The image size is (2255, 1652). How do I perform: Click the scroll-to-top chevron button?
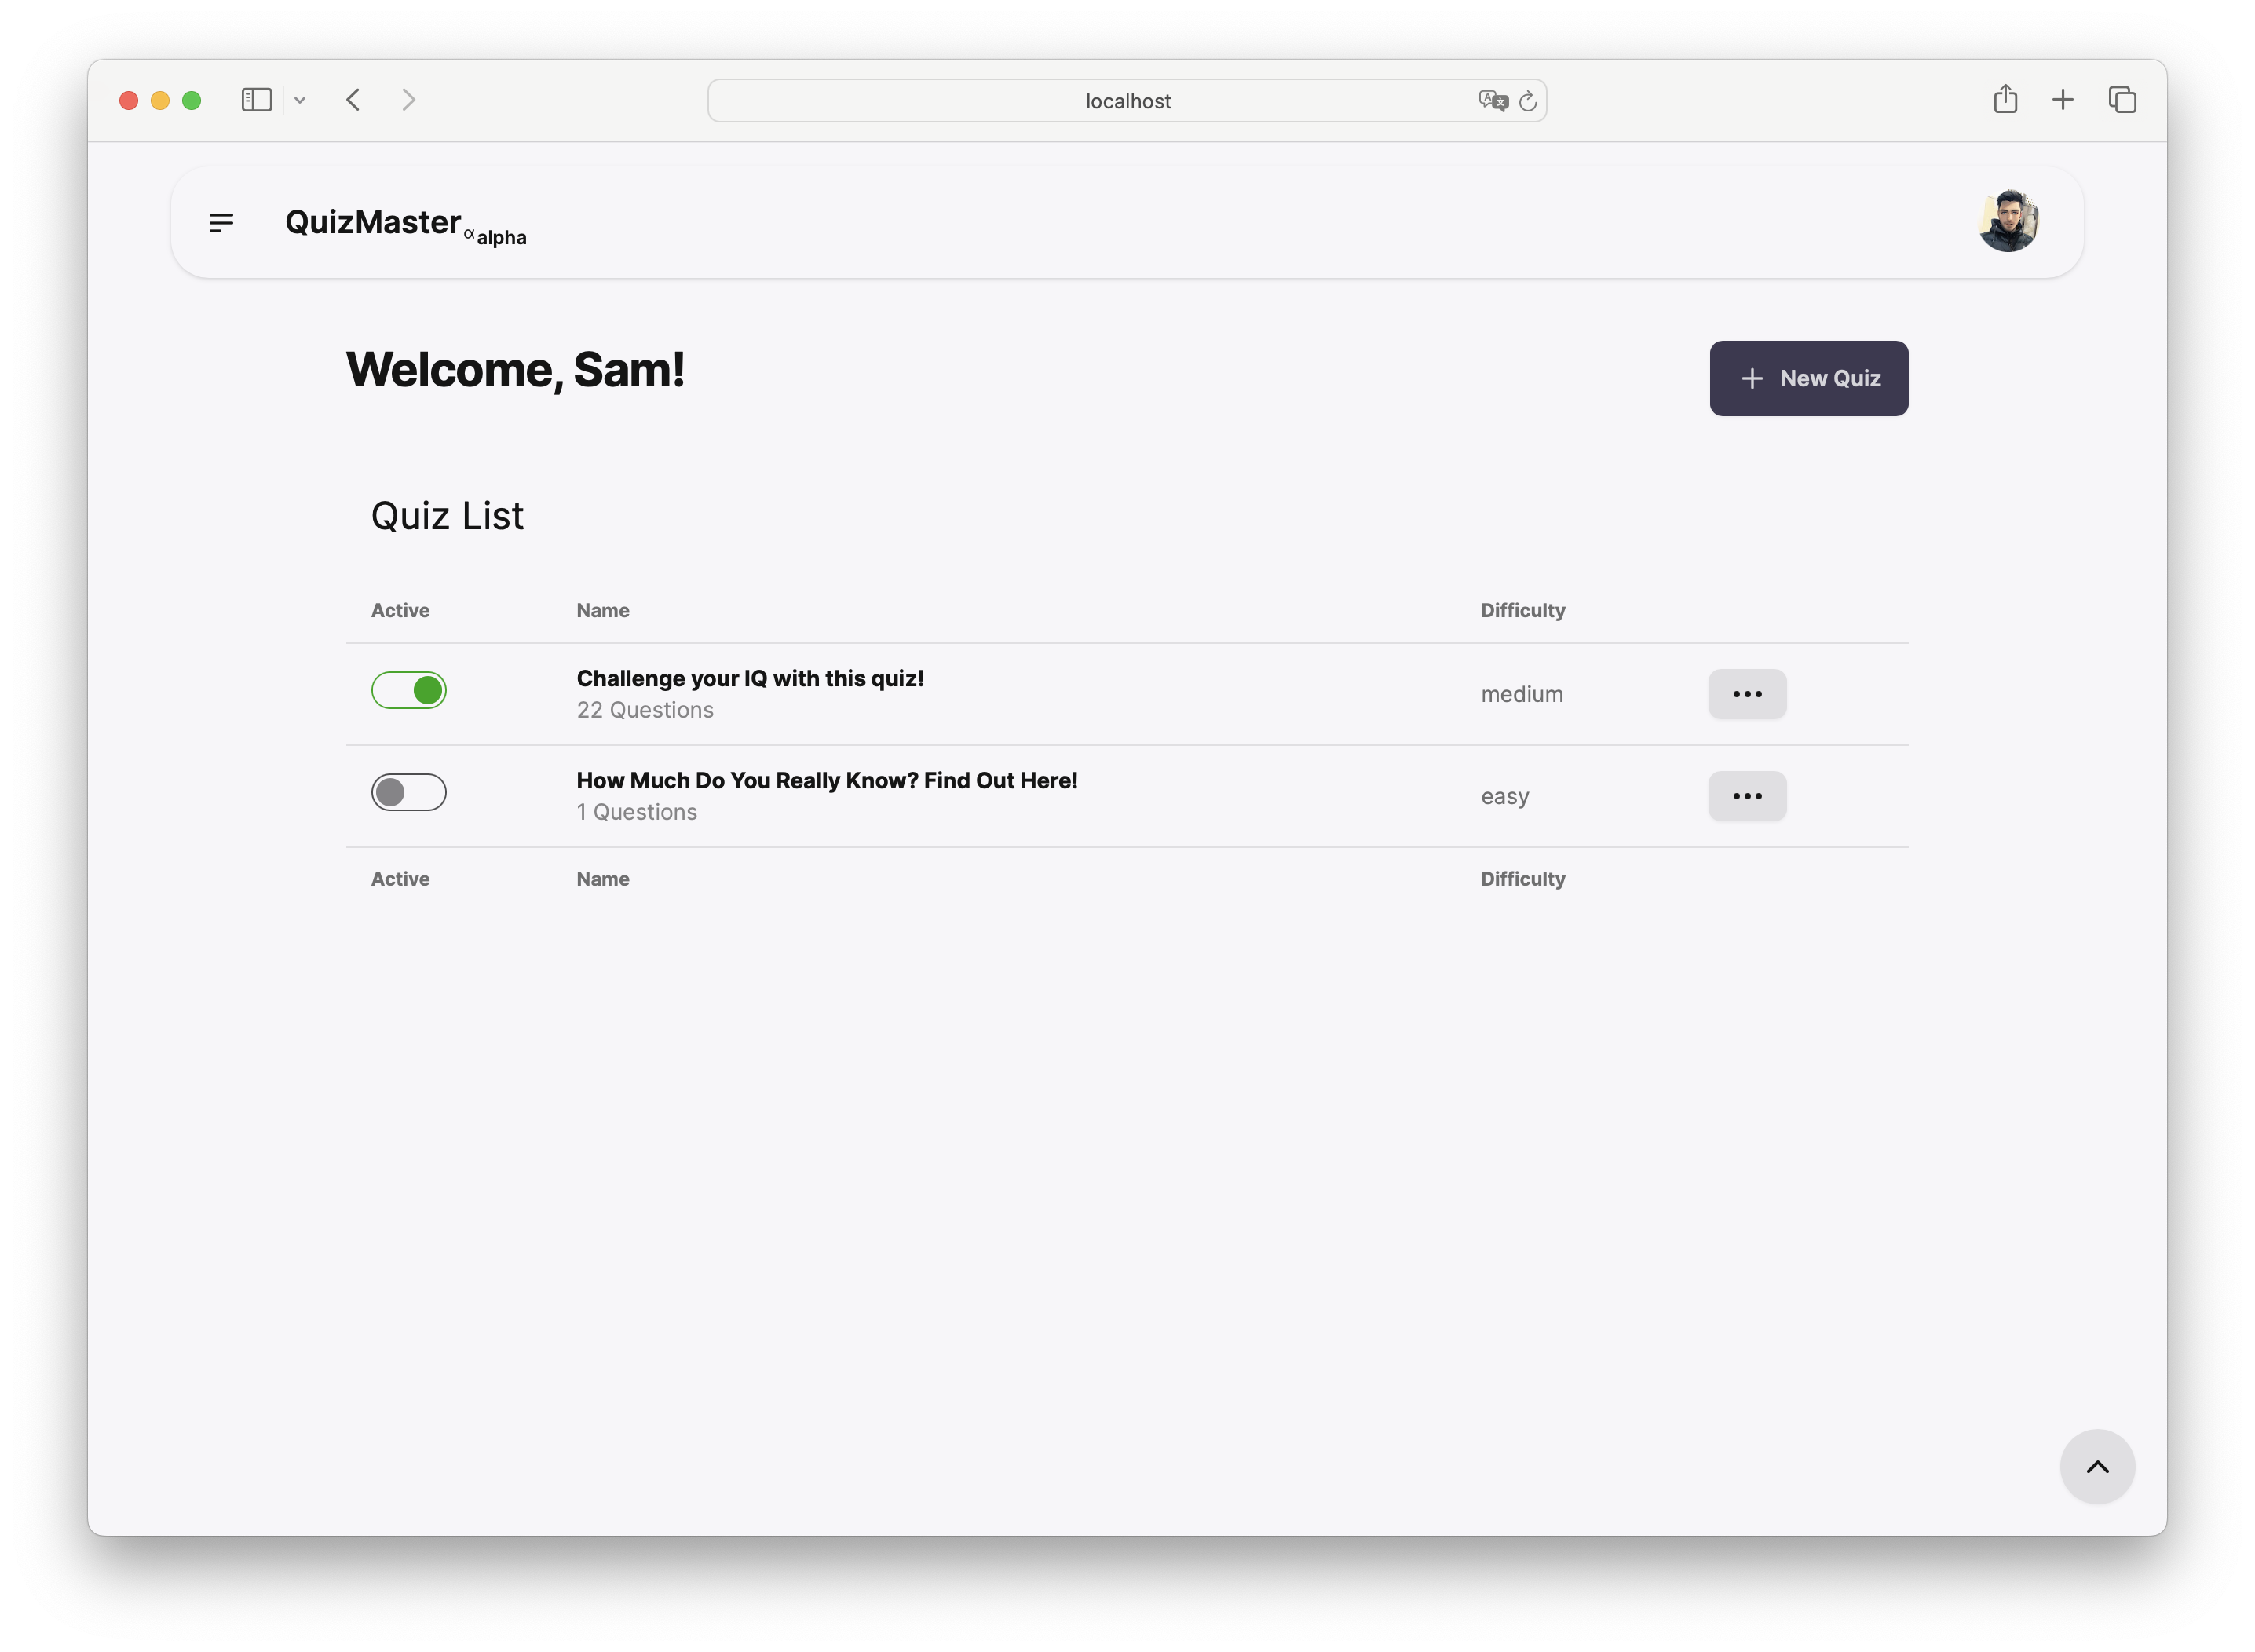[x=2097, y=1466]
